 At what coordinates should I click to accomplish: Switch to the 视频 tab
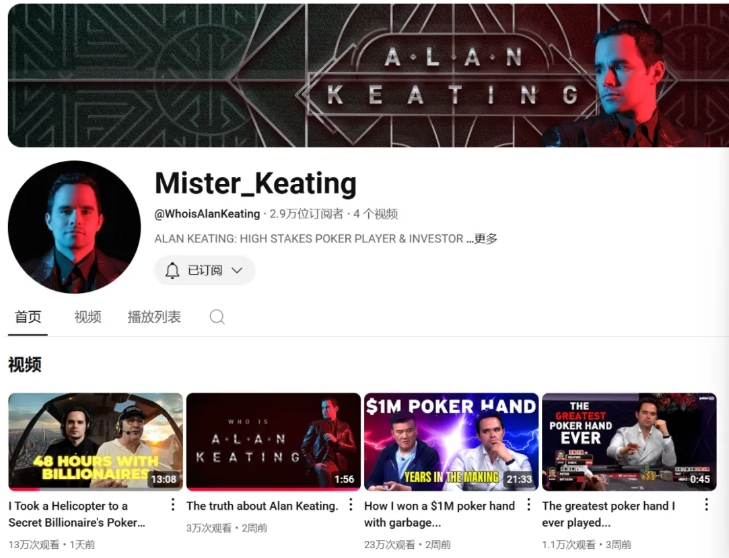click(x=87, y=317)
